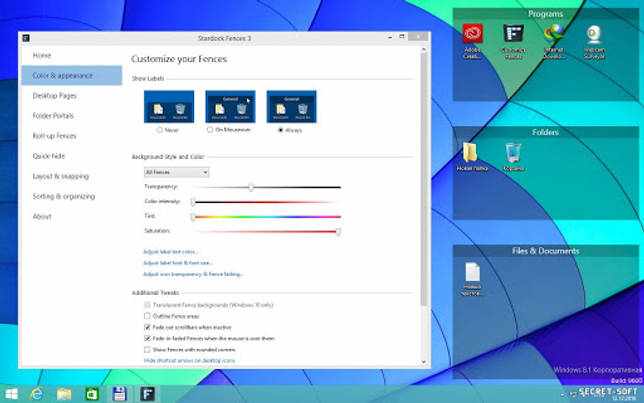Untick Fade in faded Fences on mouseover
Viewport: 644px width, 403px height.
tap(147, 338)
